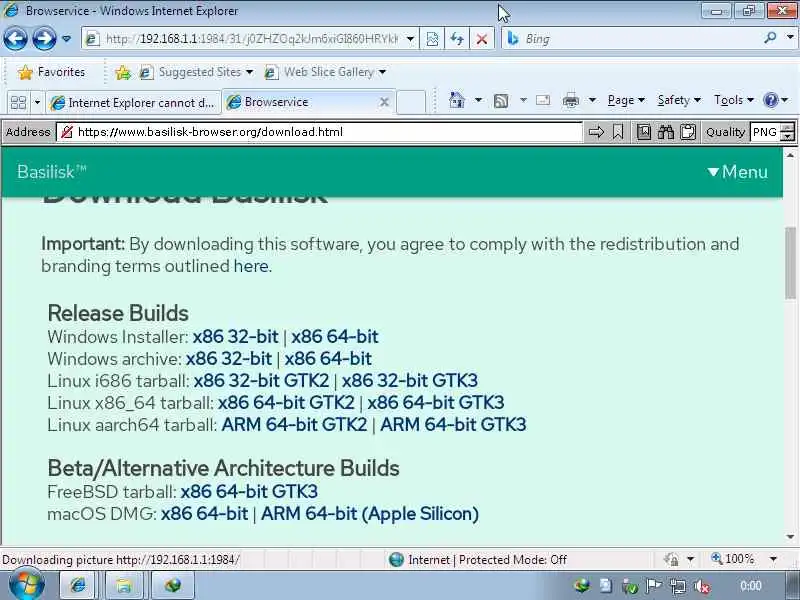The height and width of the screenshot is (600, 800).
Task: Download Windows Installer x86 32-bit
Action: [235, 337]
